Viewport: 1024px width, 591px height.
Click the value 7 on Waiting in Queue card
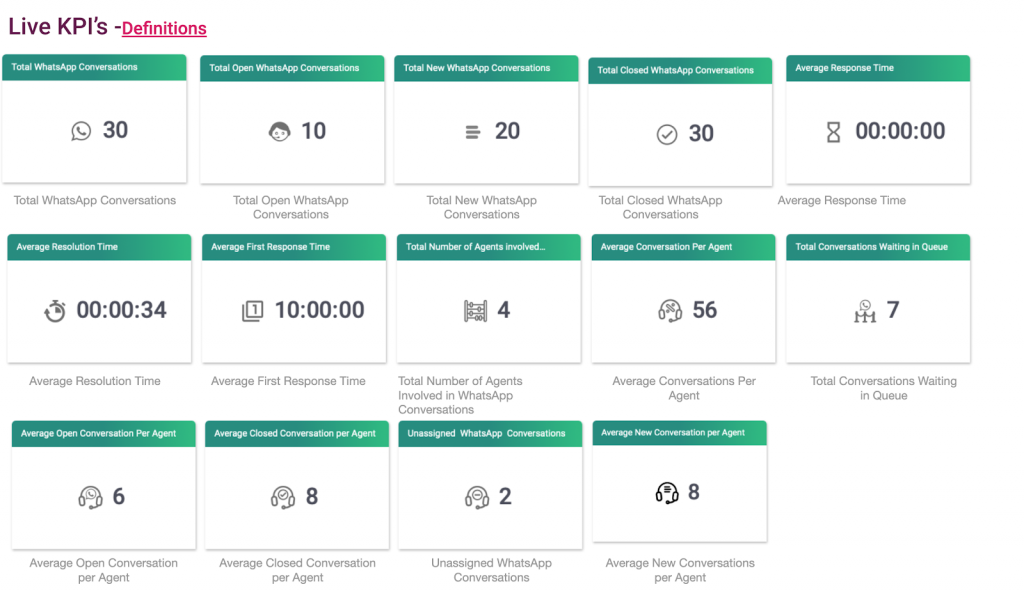coord(893,310)
